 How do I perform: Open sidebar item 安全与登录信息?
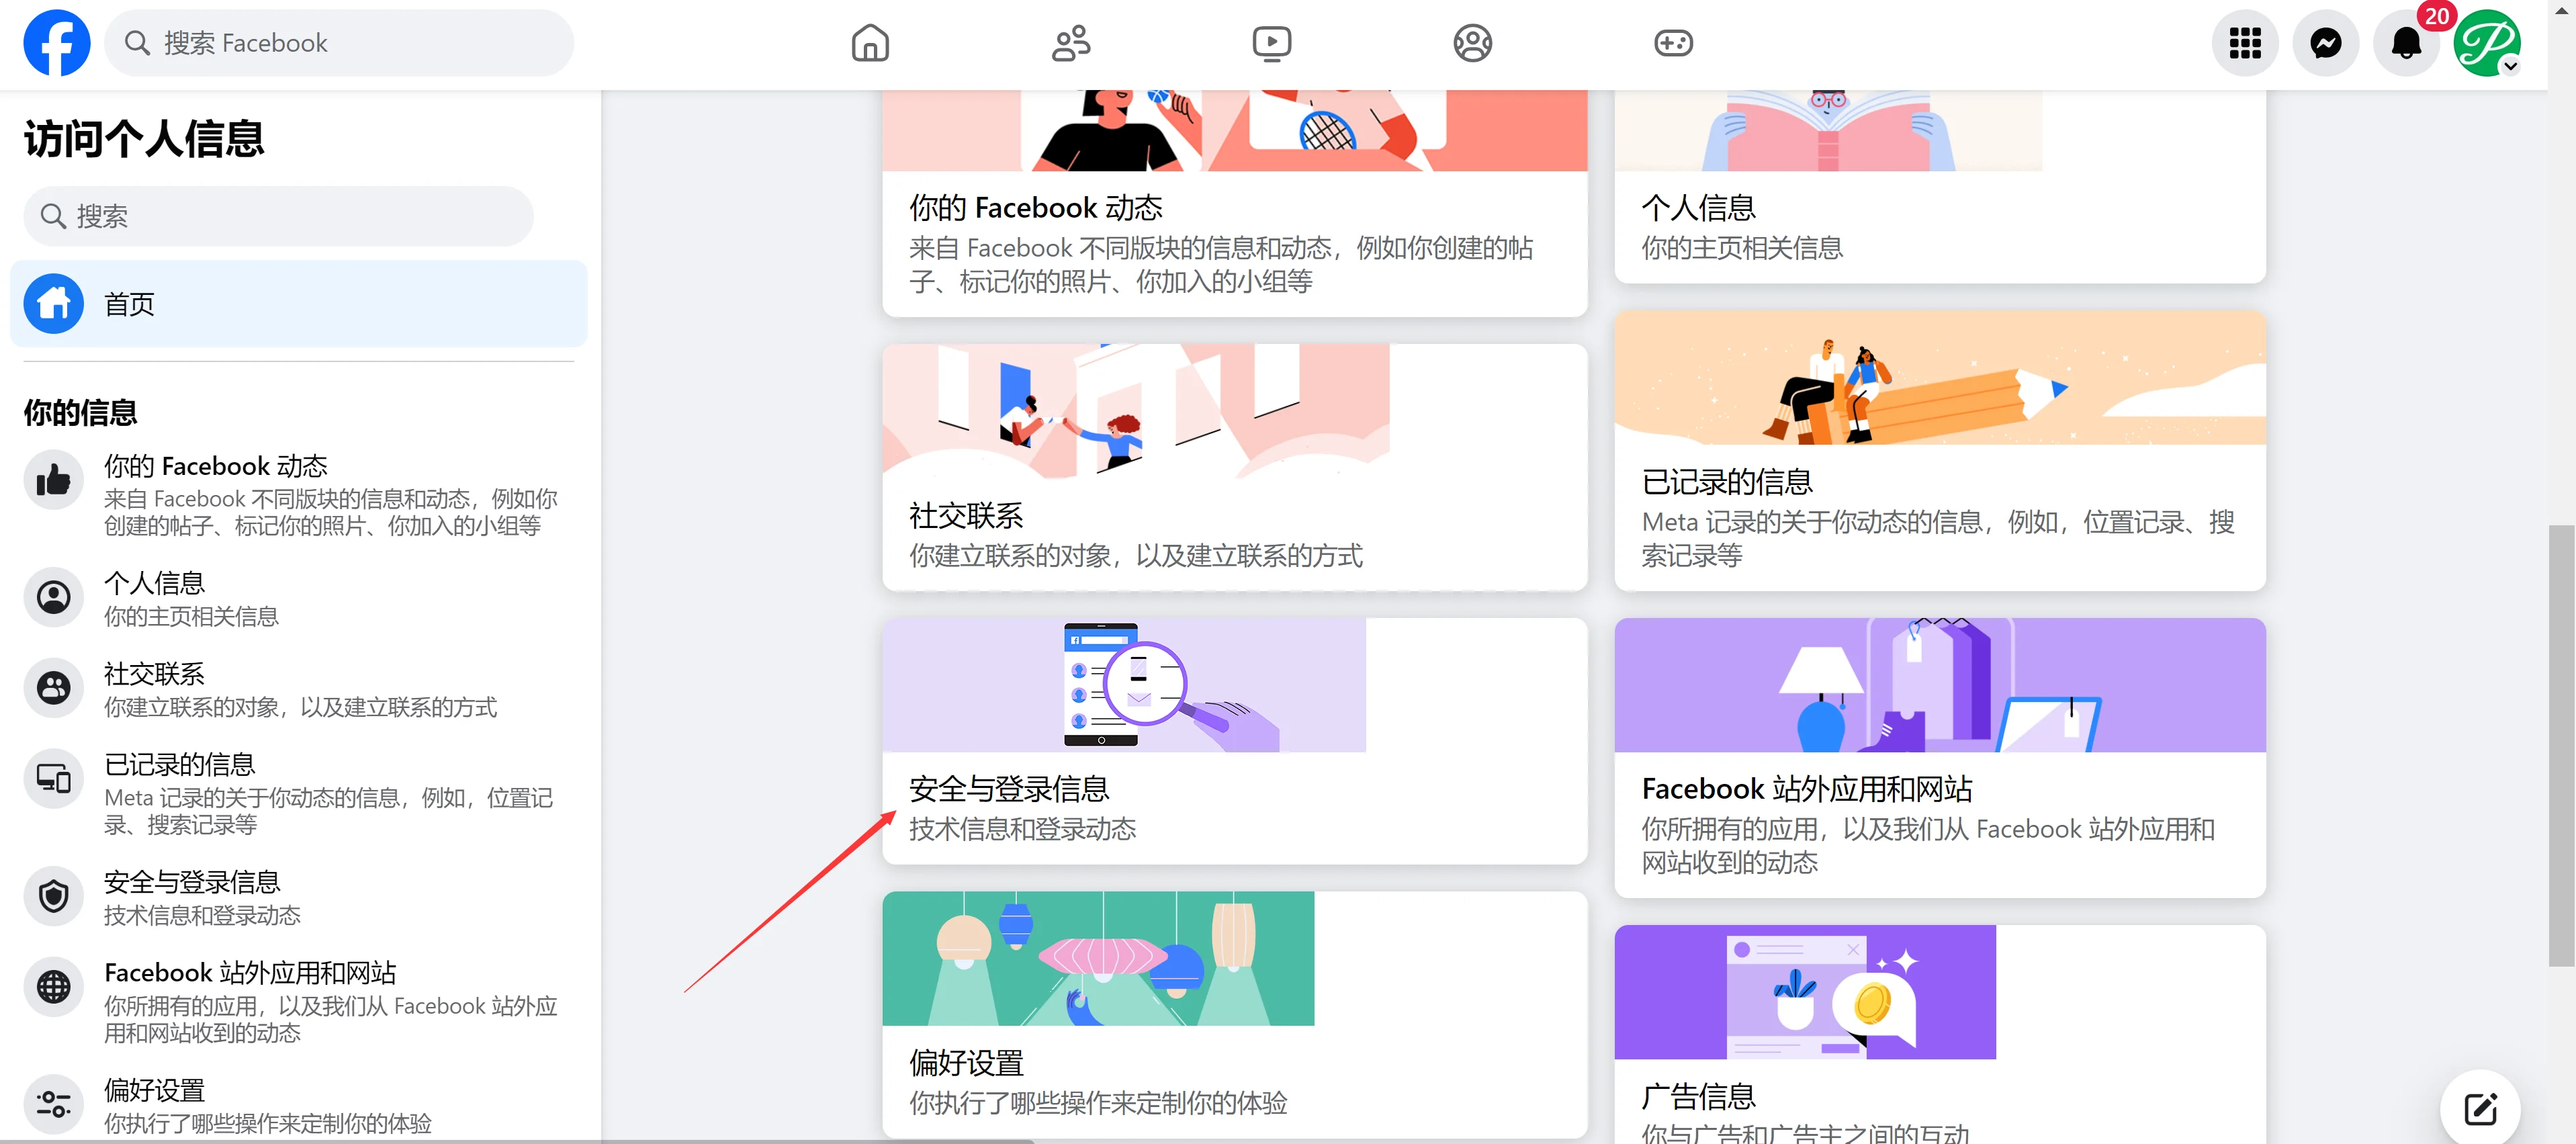(299, 897)
